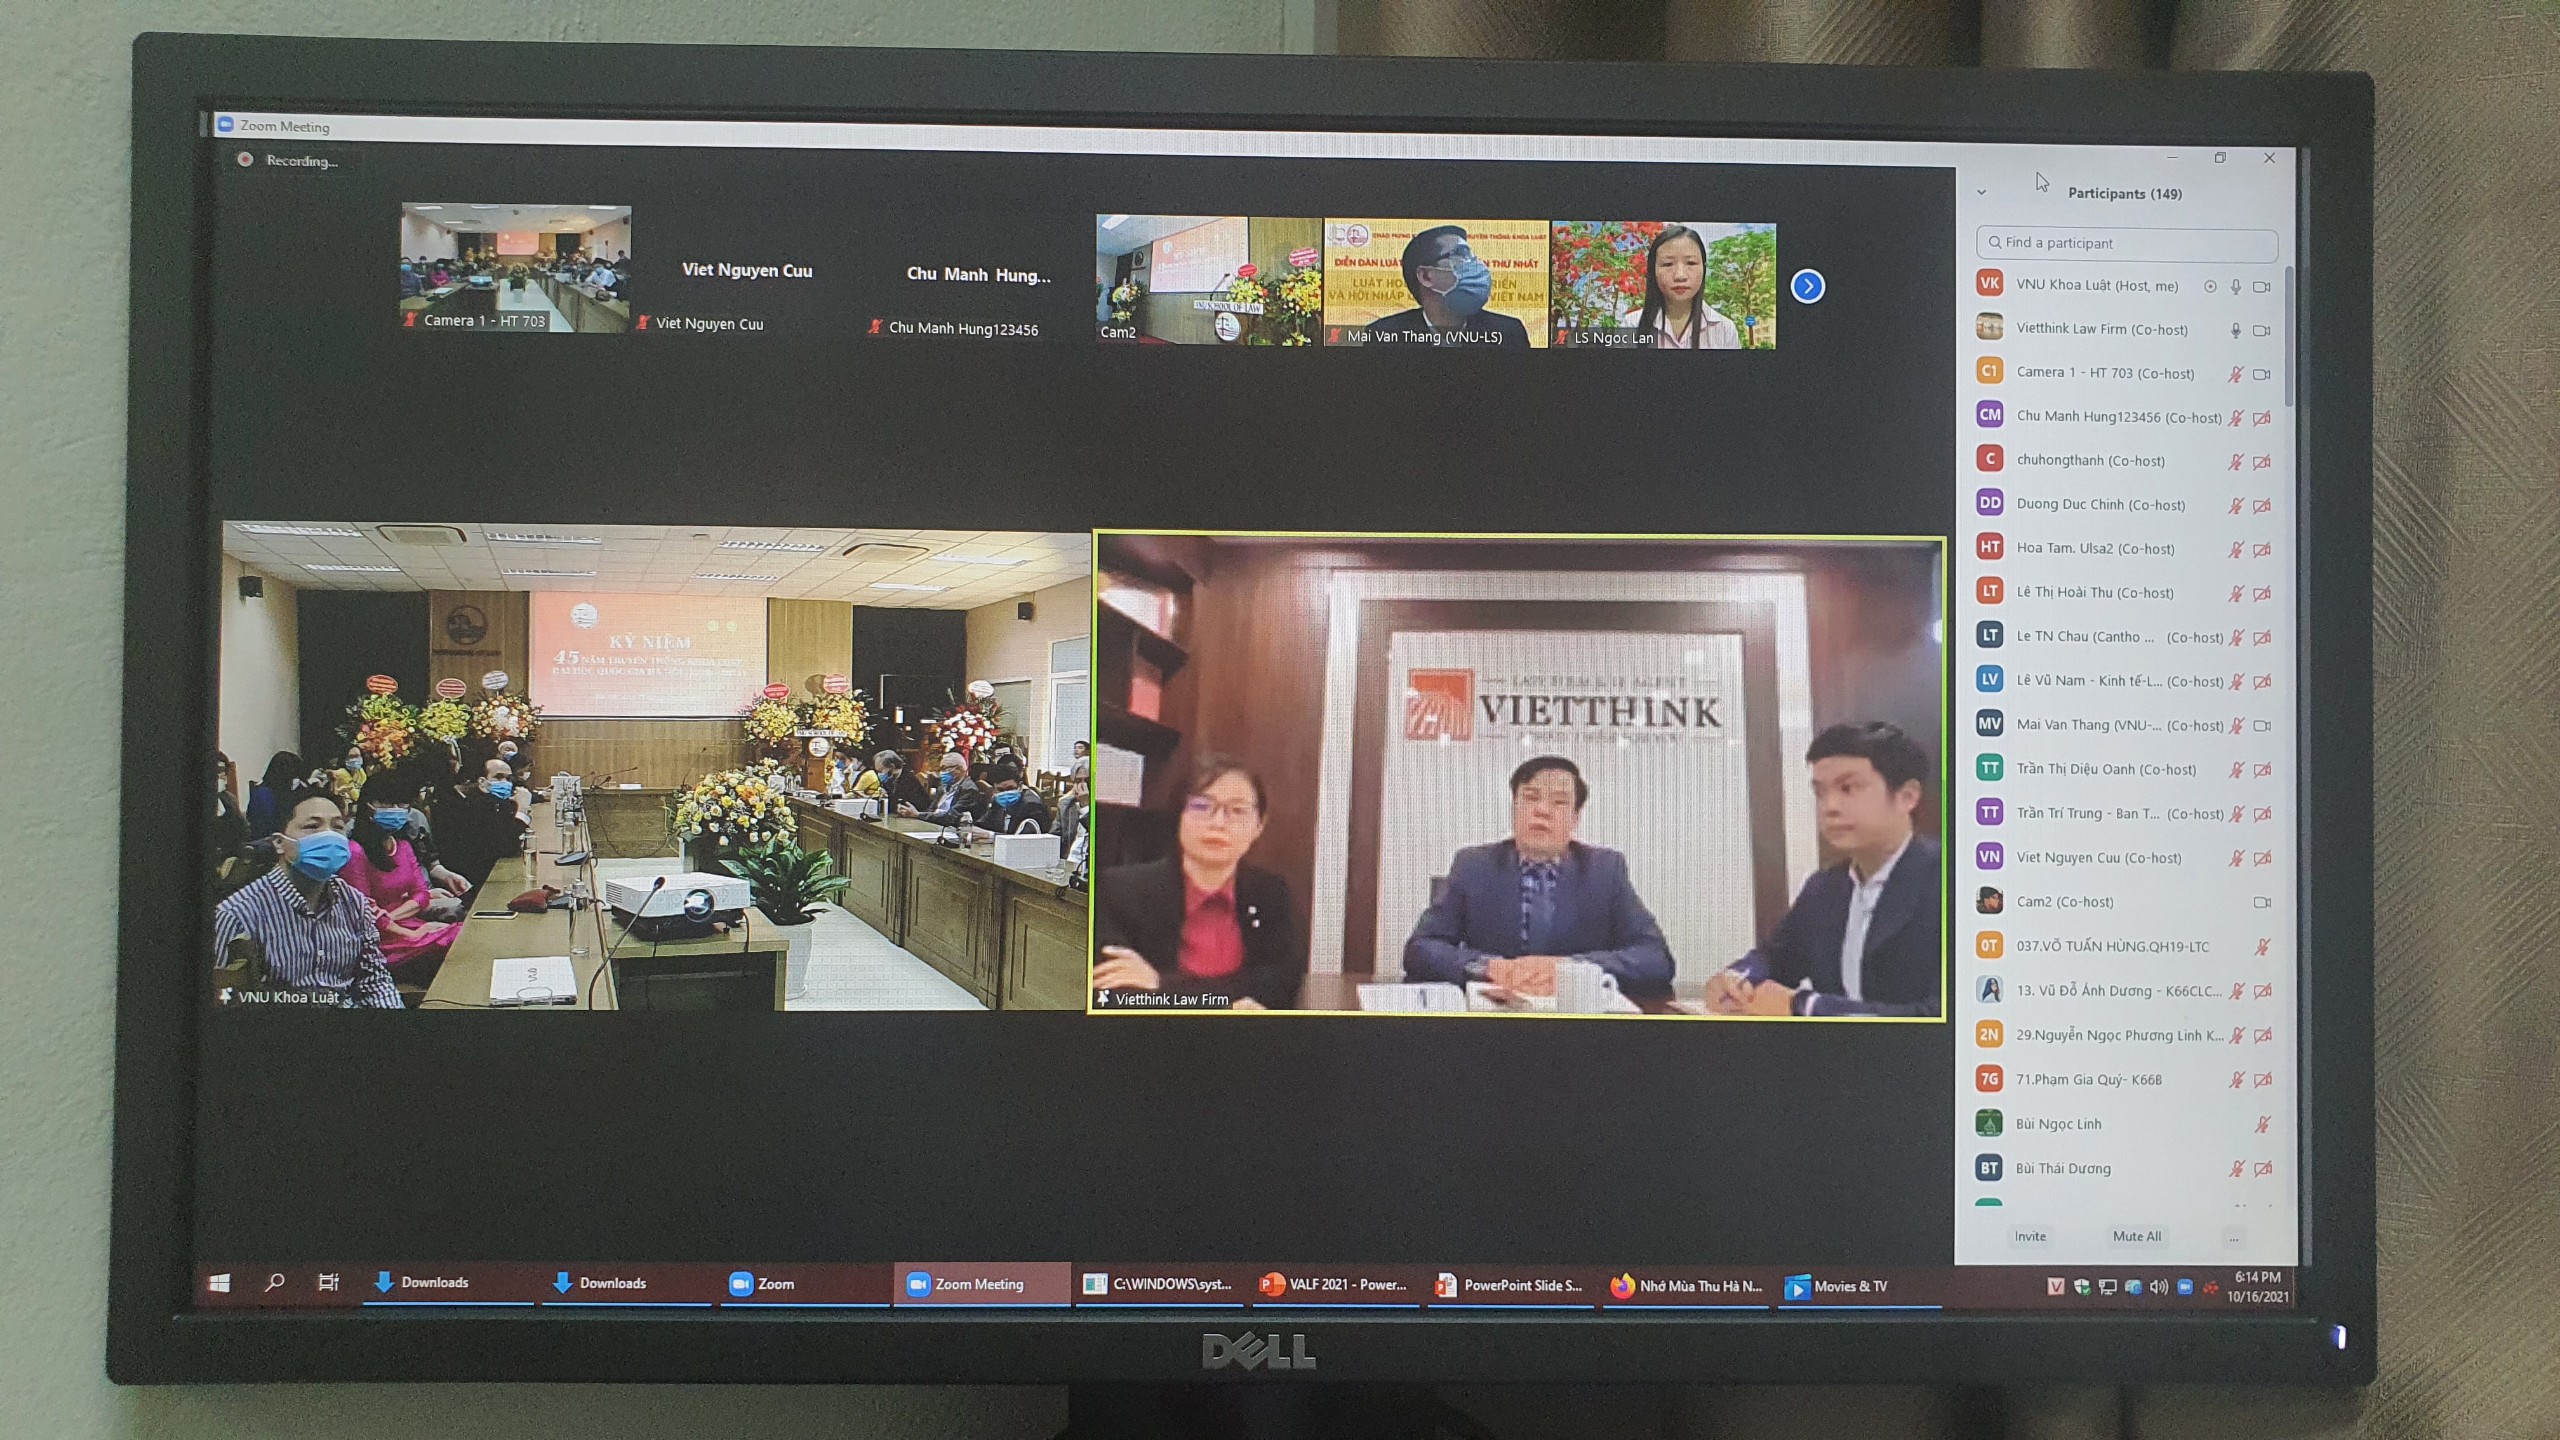
Task: Toggle Duong Duc Chinh's disabled video icon
Action: [x=2262, y=506]
